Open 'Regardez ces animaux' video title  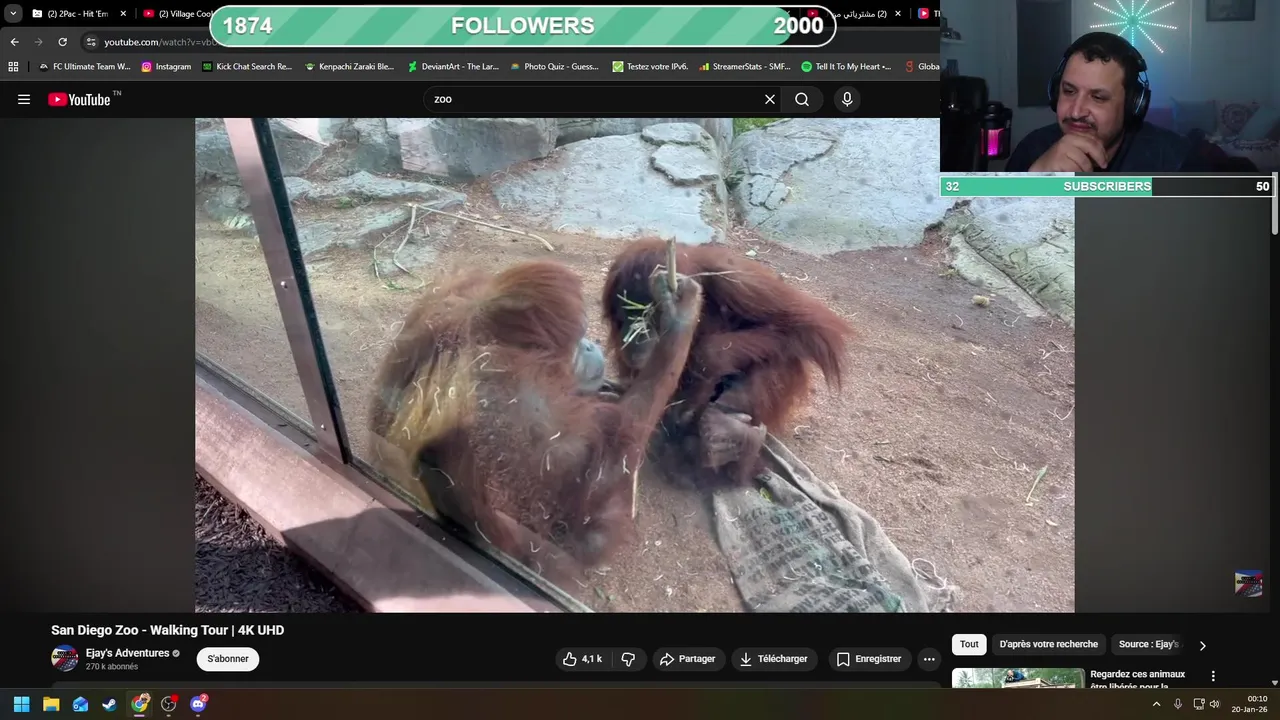point(1137,680)
